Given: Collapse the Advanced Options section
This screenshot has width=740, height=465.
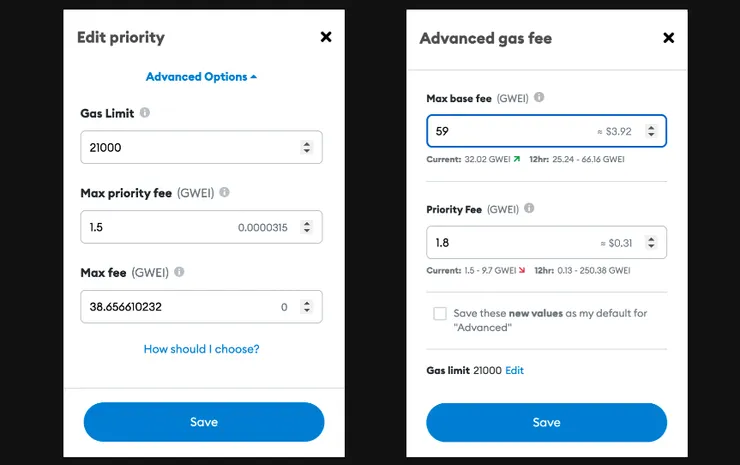Looking at the screenshot, I should [201, 77].
